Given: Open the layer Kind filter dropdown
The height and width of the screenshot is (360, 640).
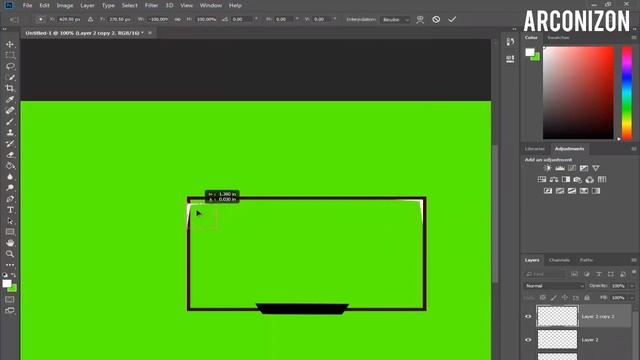Looking at the screenshot, I should [x=545, y=274].
